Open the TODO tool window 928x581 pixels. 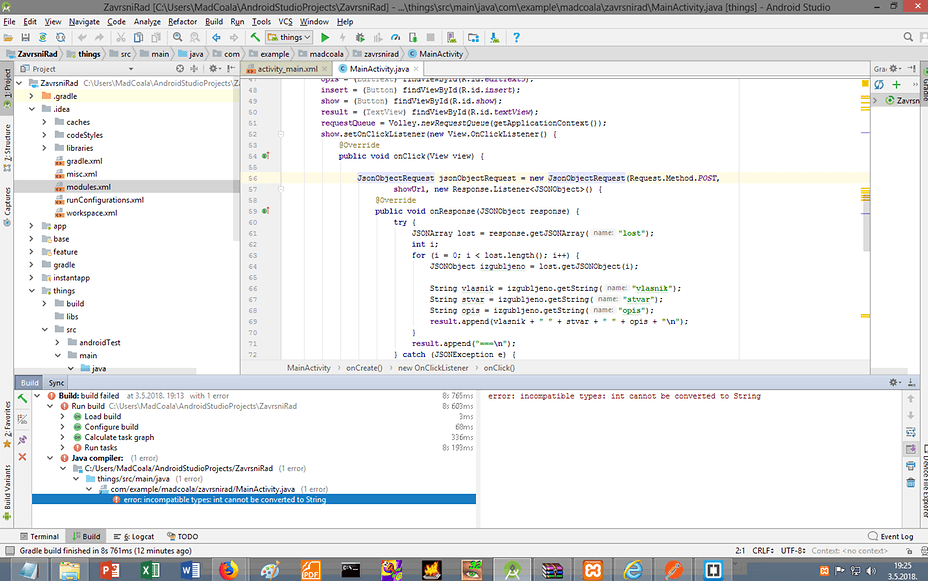point(182,537)
